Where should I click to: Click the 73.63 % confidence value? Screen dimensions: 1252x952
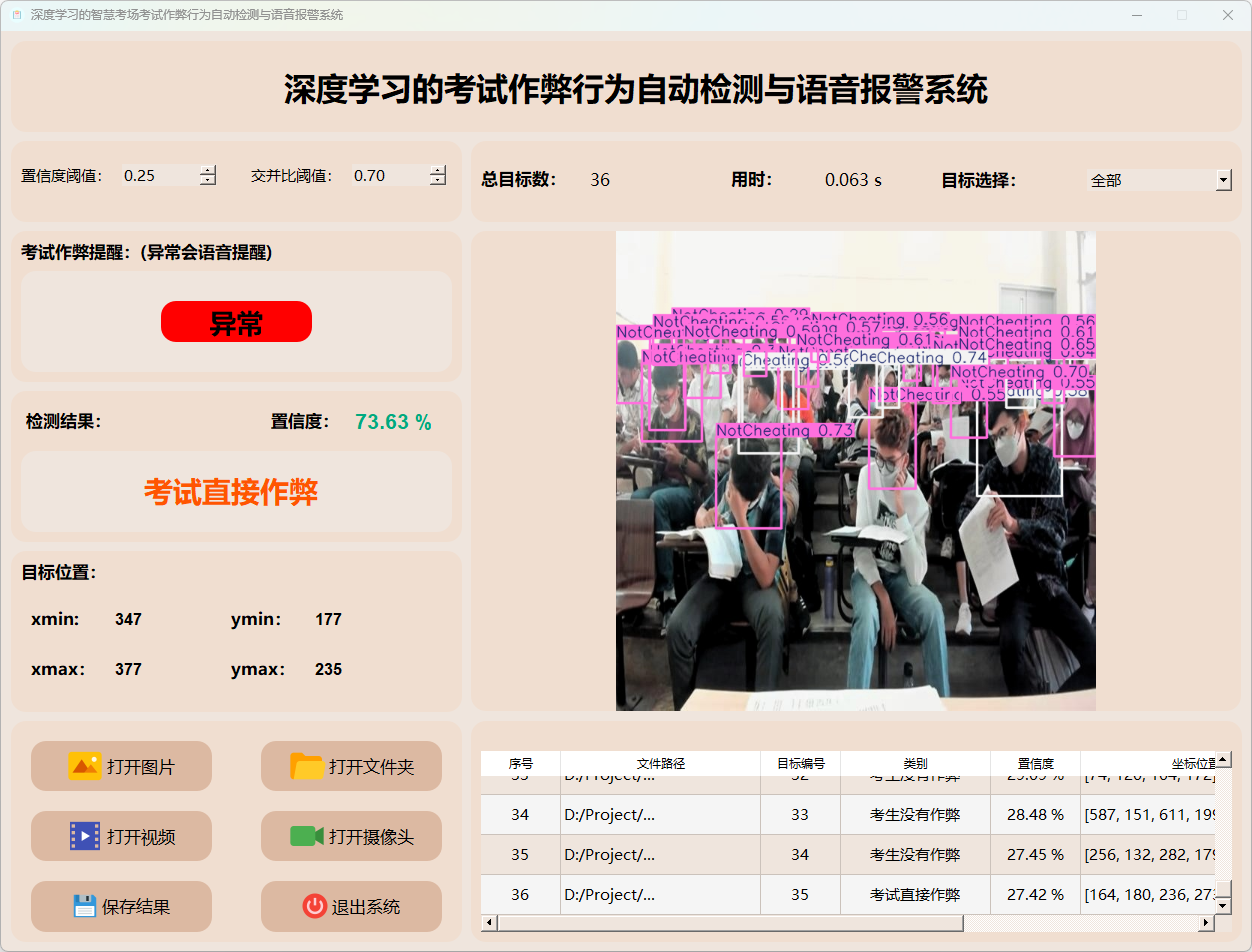point(393,422)
